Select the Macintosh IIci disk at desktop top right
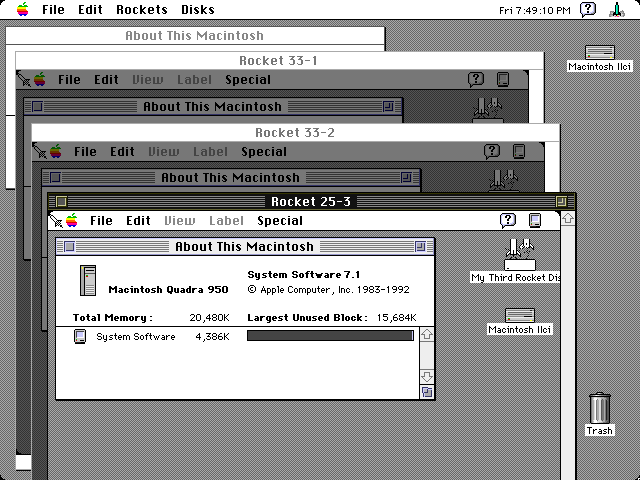640x480 pixels. pos(600,53)
